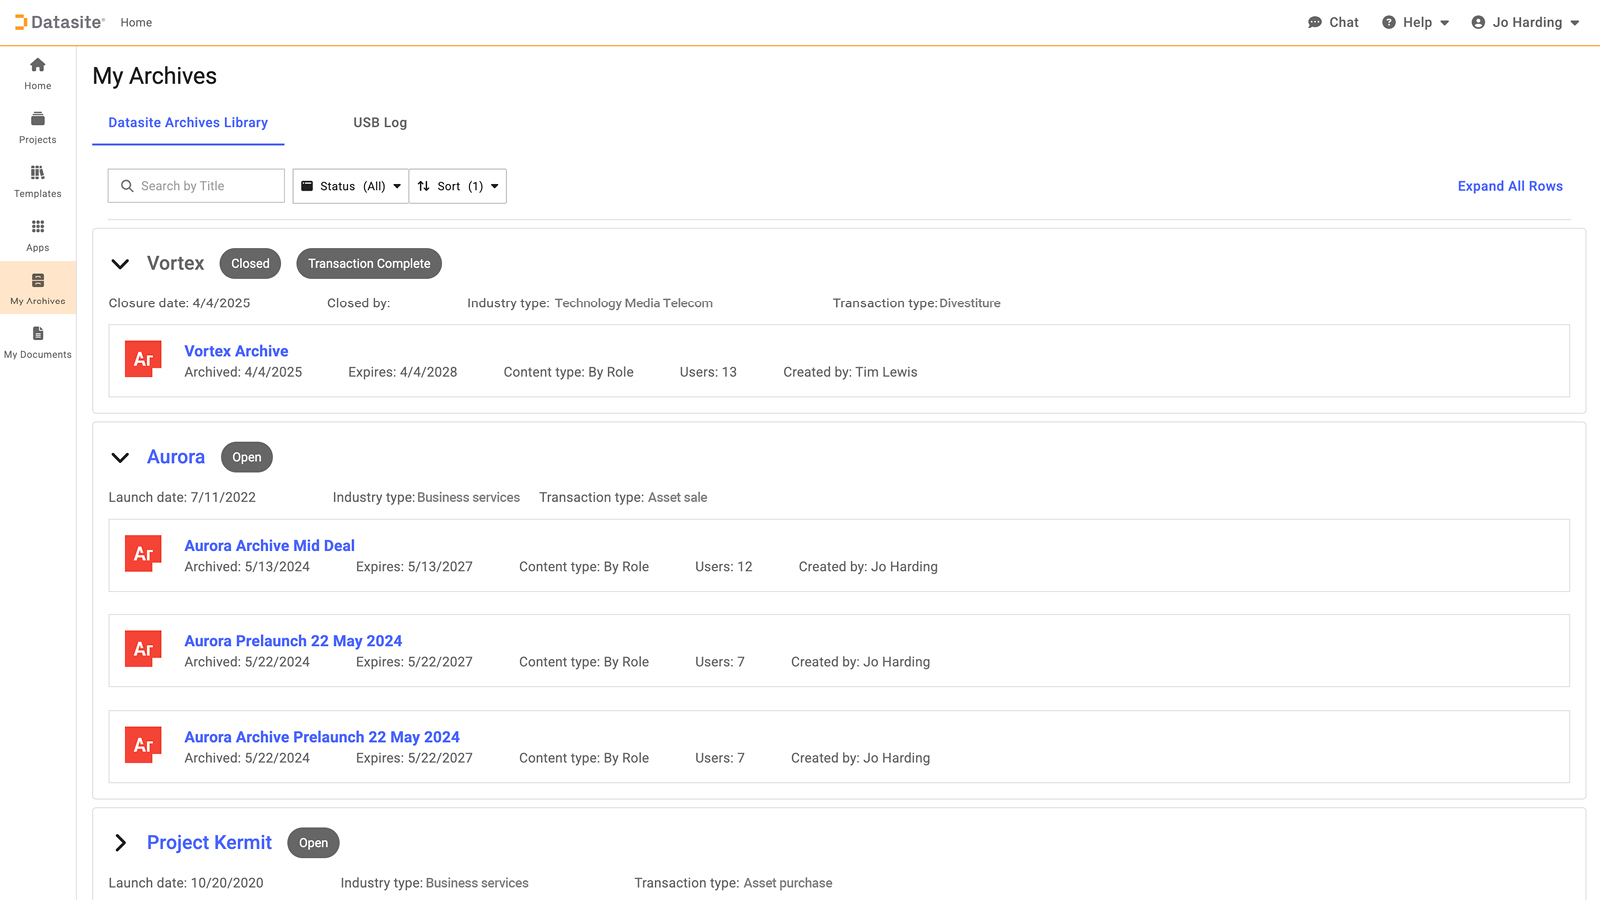Go to Templates in sidebar
1600x900 pixels.
38,174
